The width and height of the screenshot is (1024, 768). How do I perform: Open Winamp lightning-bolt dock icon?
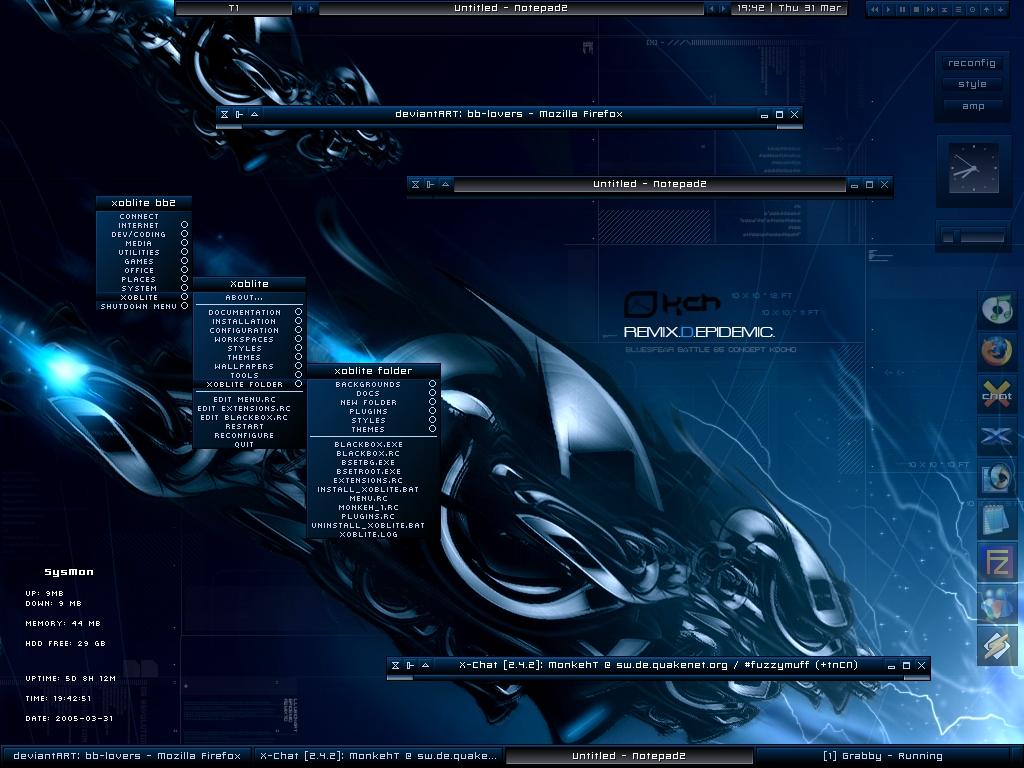click(x=997, y=647)
